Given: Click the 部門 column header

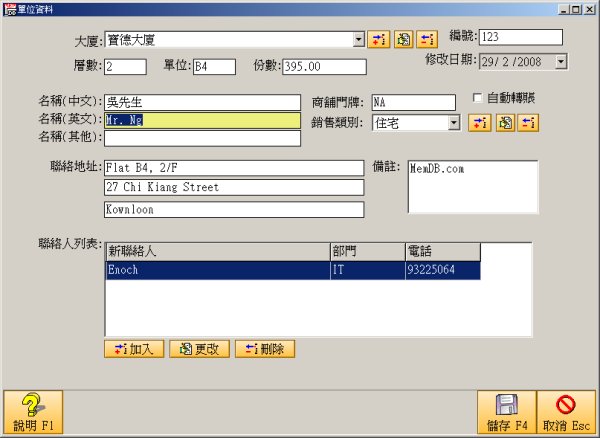Looking at the screenshot, I should [x=368, y=252].
